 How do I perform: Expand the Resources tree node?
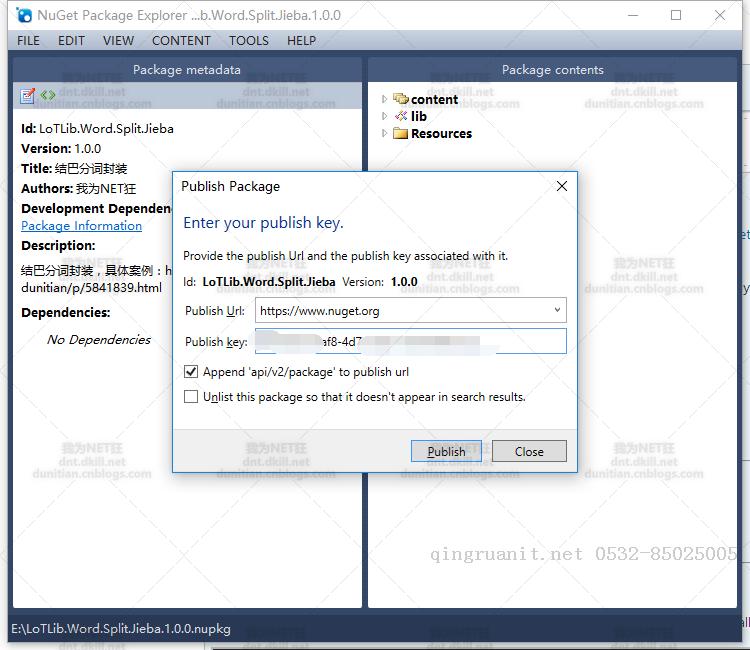(x=385, y=133)
